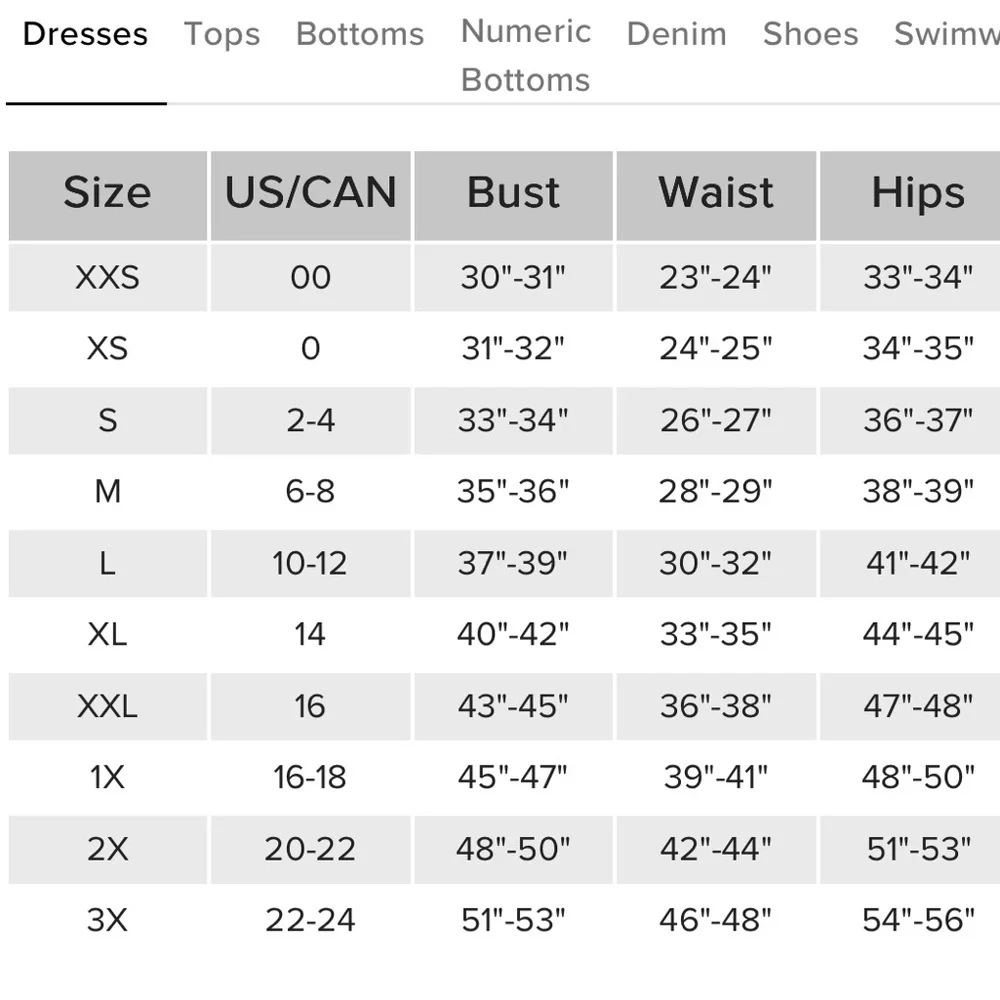Select the 3X size cell
This screenshot has width=1000, height=1000.
click(x=107, y=920)
